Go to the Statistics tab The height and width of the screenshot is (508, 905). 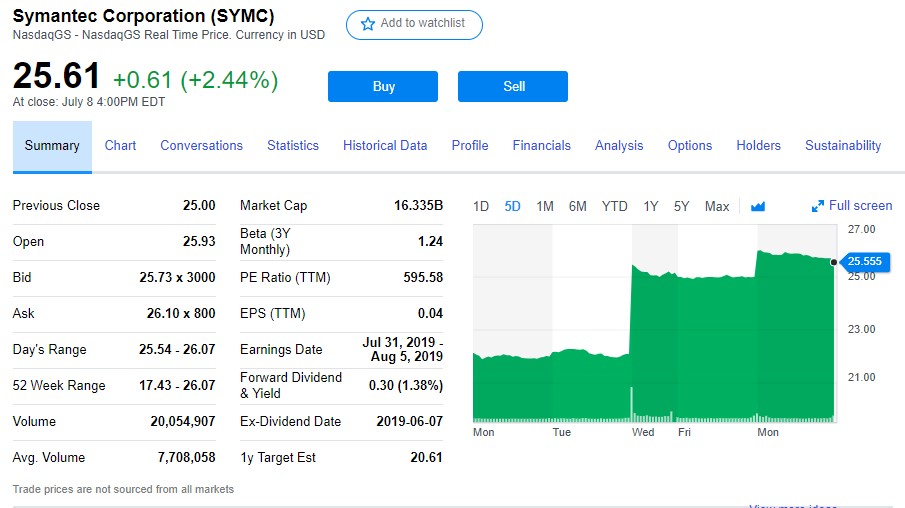tap(293, 145)
